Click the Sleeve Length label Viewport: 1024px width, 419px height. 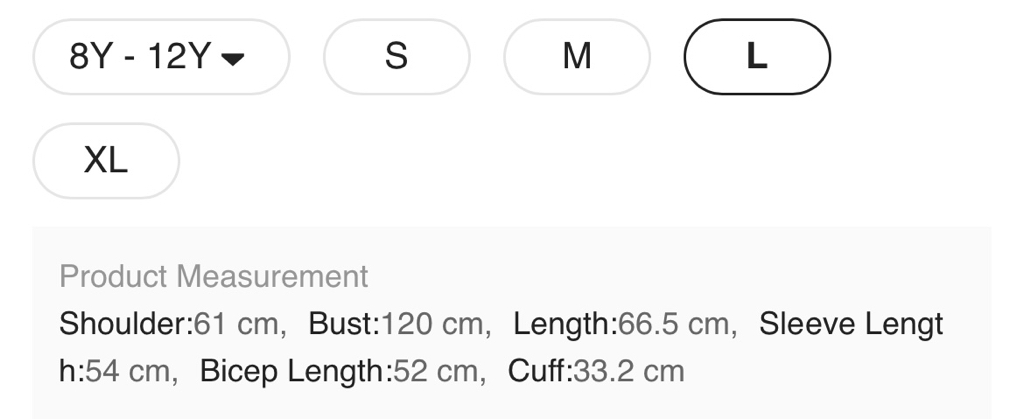pos(850,324)
